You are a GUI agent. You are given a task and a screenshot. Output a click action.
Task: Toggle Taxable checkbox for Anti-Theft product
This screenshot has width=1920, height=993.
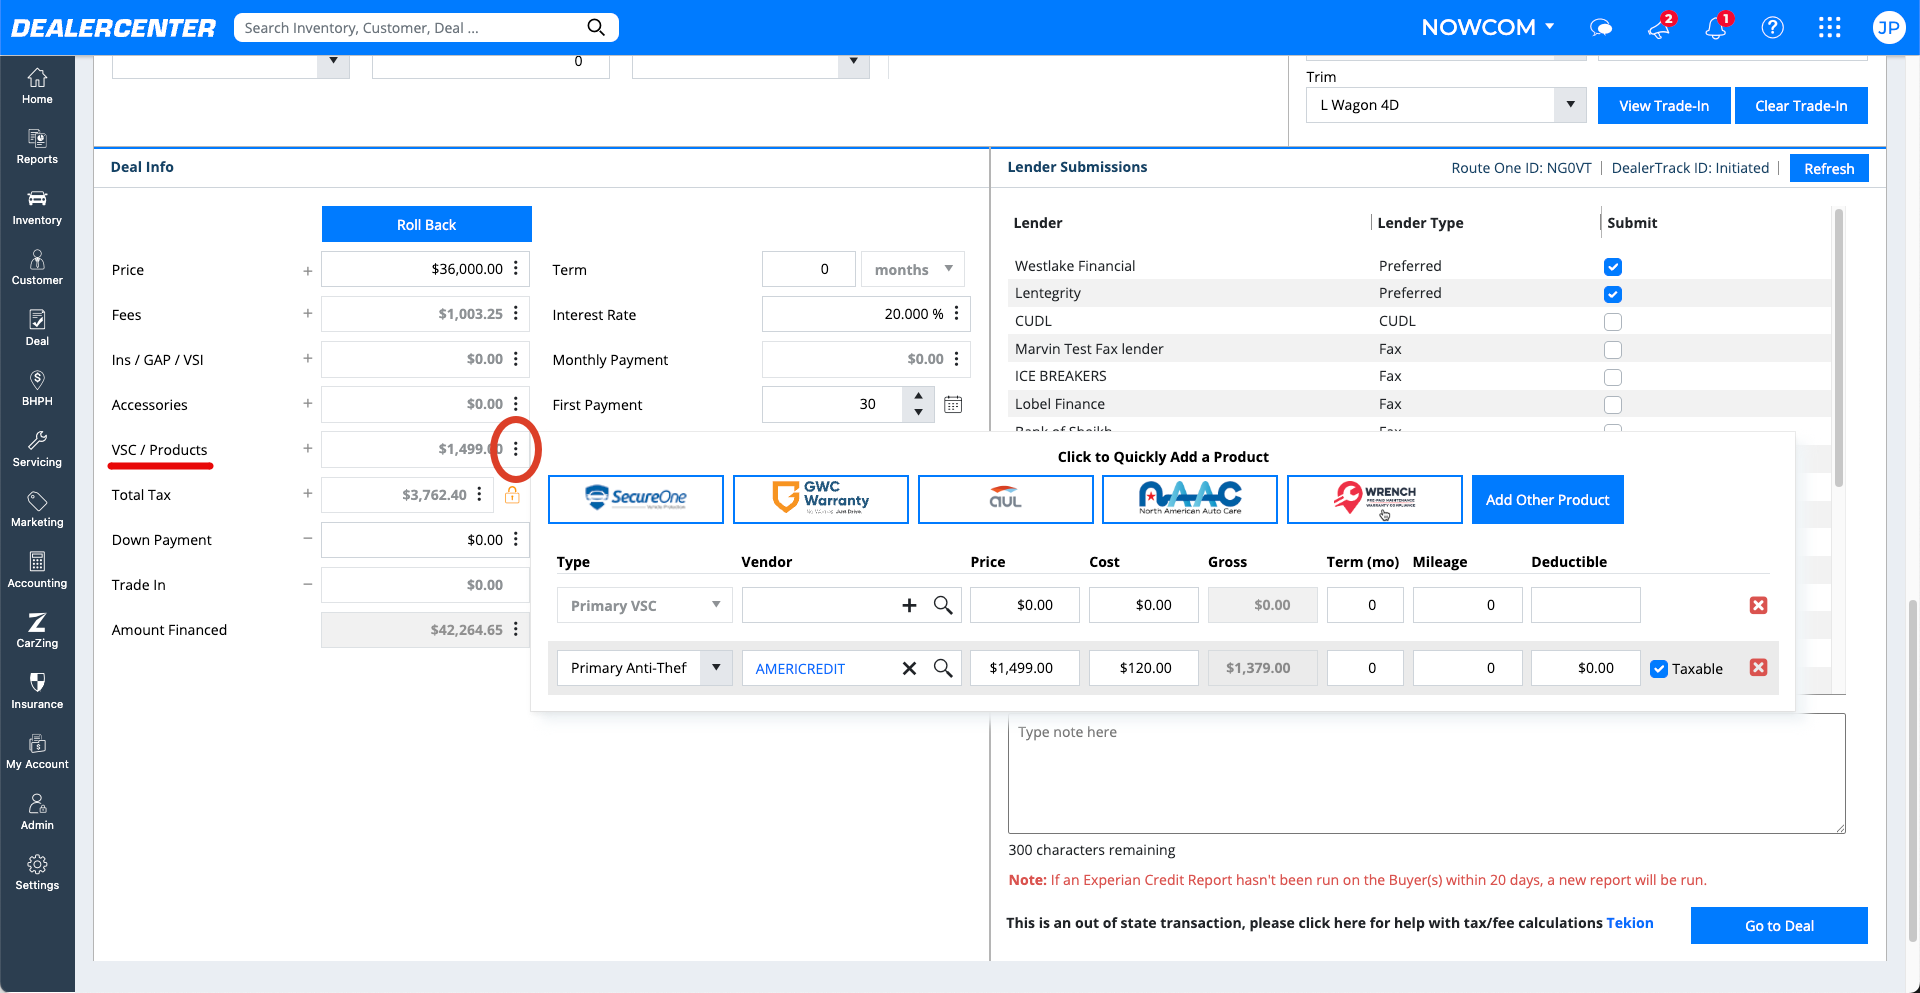pyautogui.click(x=1659, y=669)
